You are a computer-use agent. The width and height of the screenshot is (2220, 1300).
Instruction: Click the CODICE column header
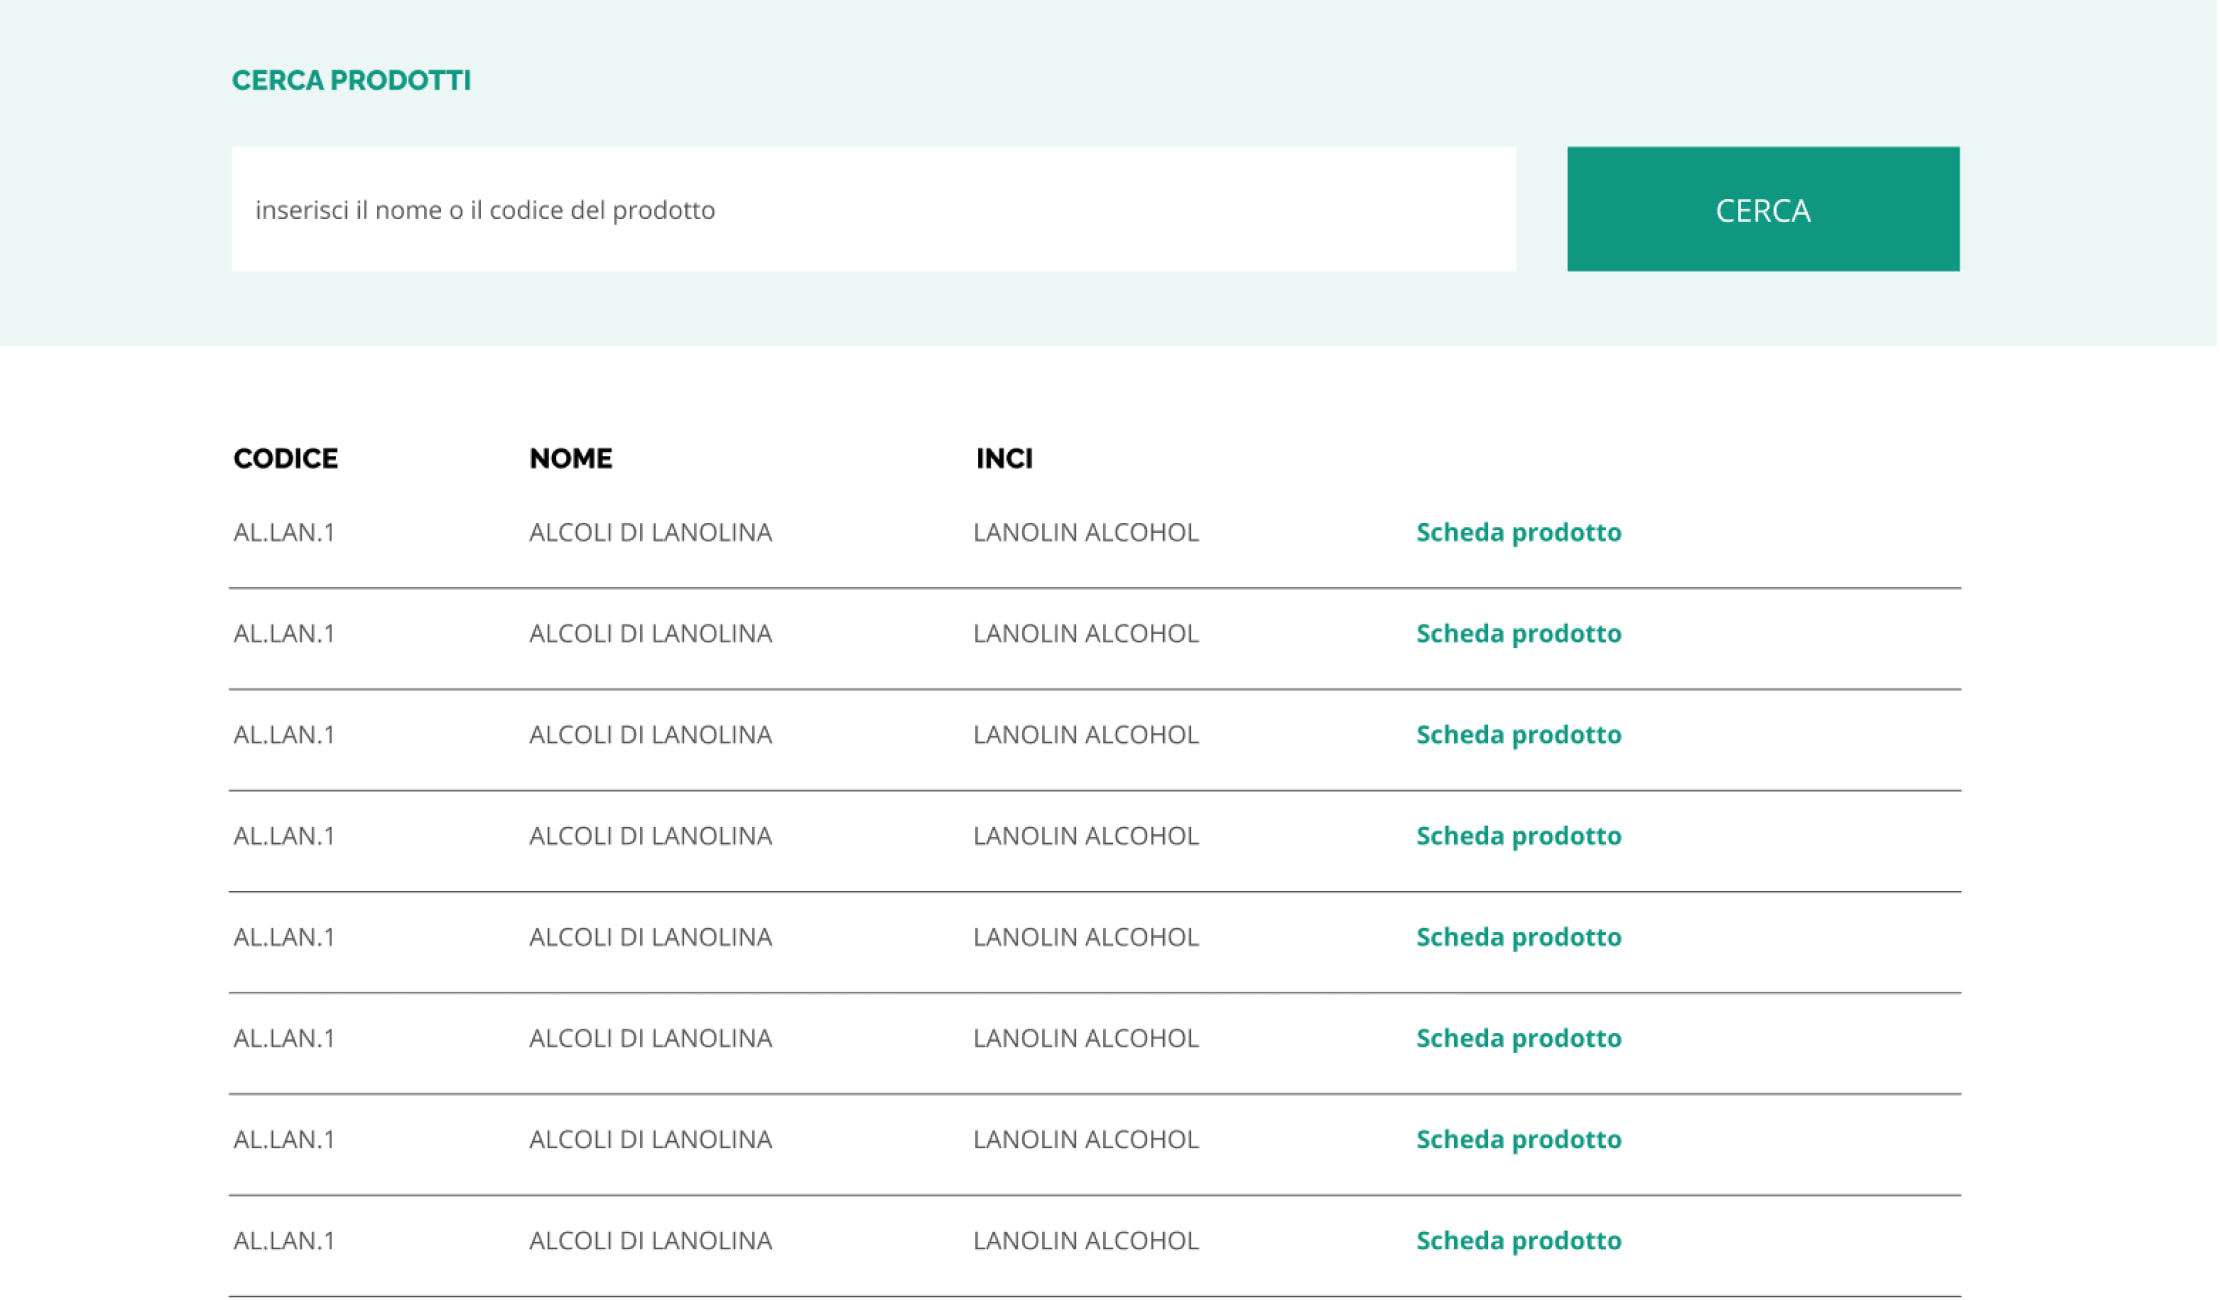(x=286, y=458)
